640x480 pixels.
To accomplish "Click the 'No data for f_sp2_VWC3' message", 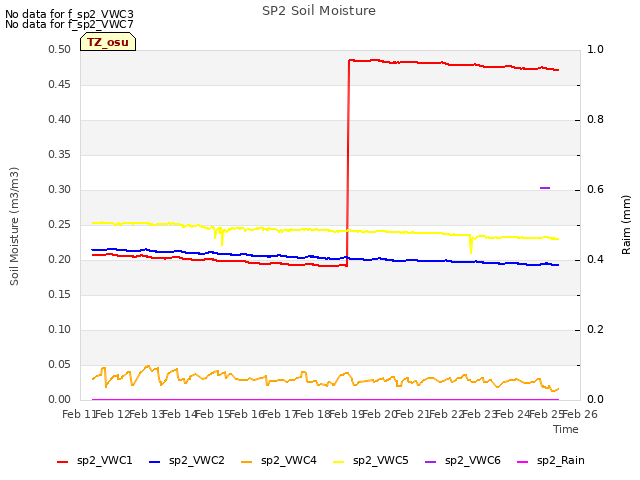I will pos(69,14).
